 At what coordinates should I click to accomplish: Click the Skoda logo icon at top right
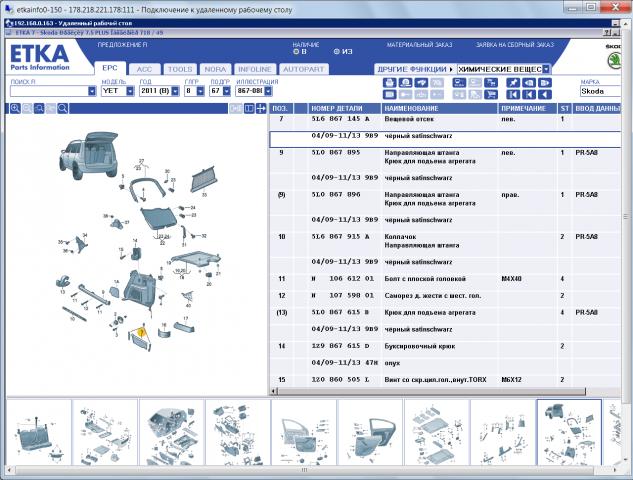(614, 61)
